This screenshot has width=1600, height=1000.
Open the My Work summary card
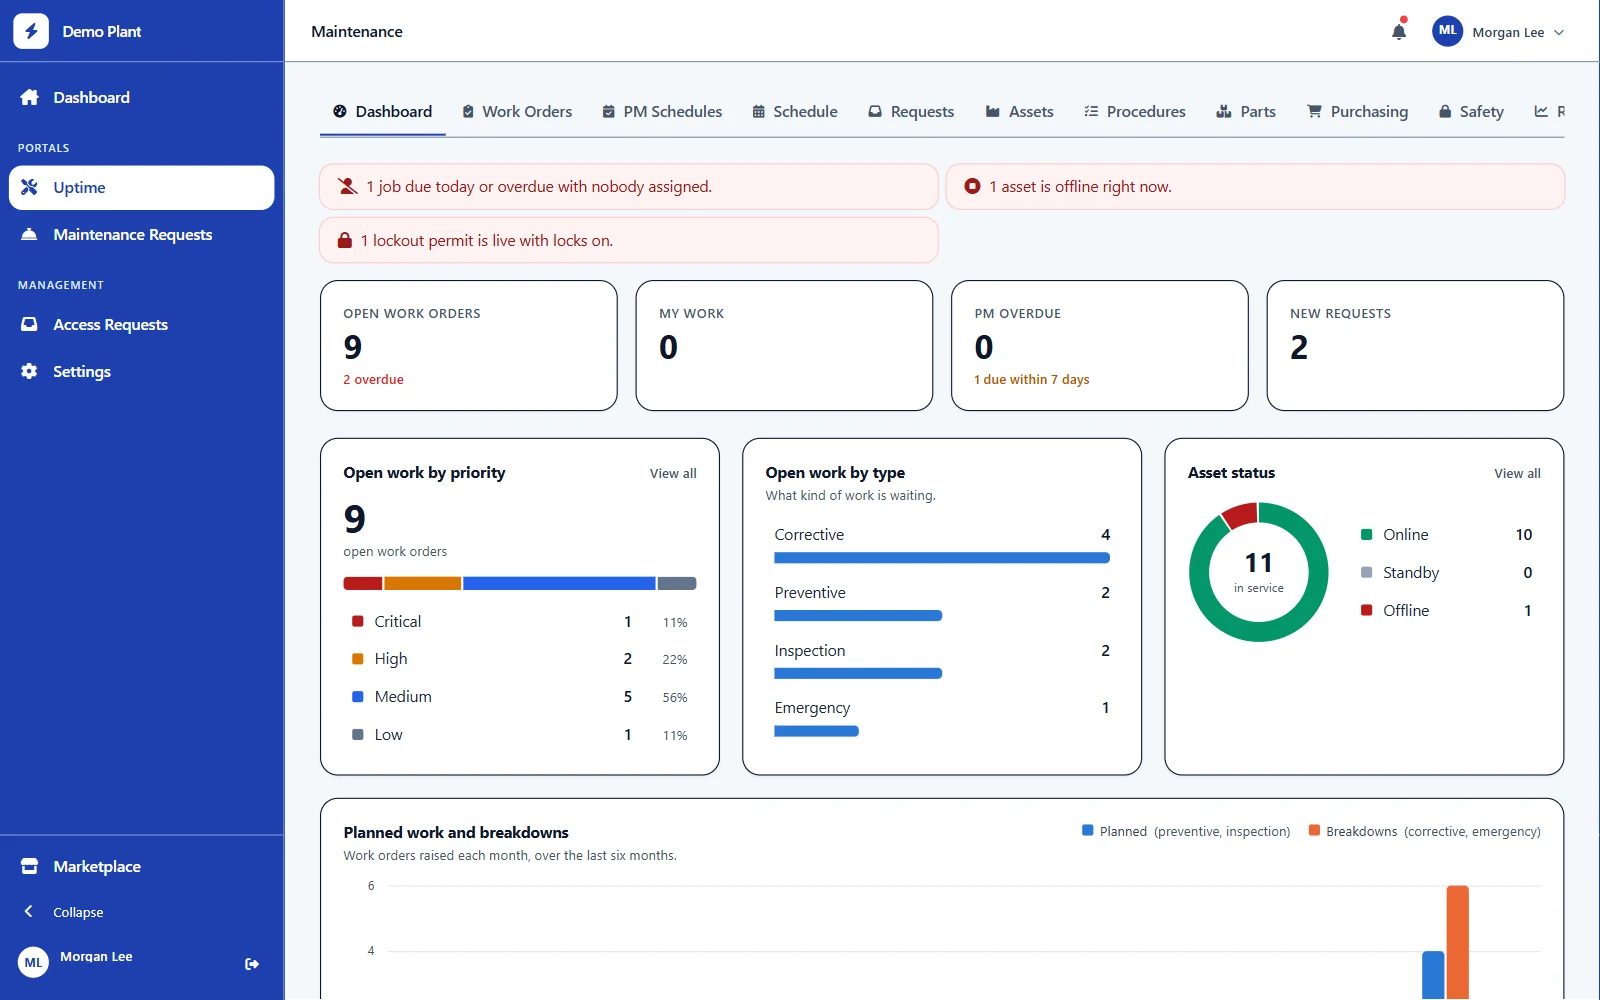point(784,345)
